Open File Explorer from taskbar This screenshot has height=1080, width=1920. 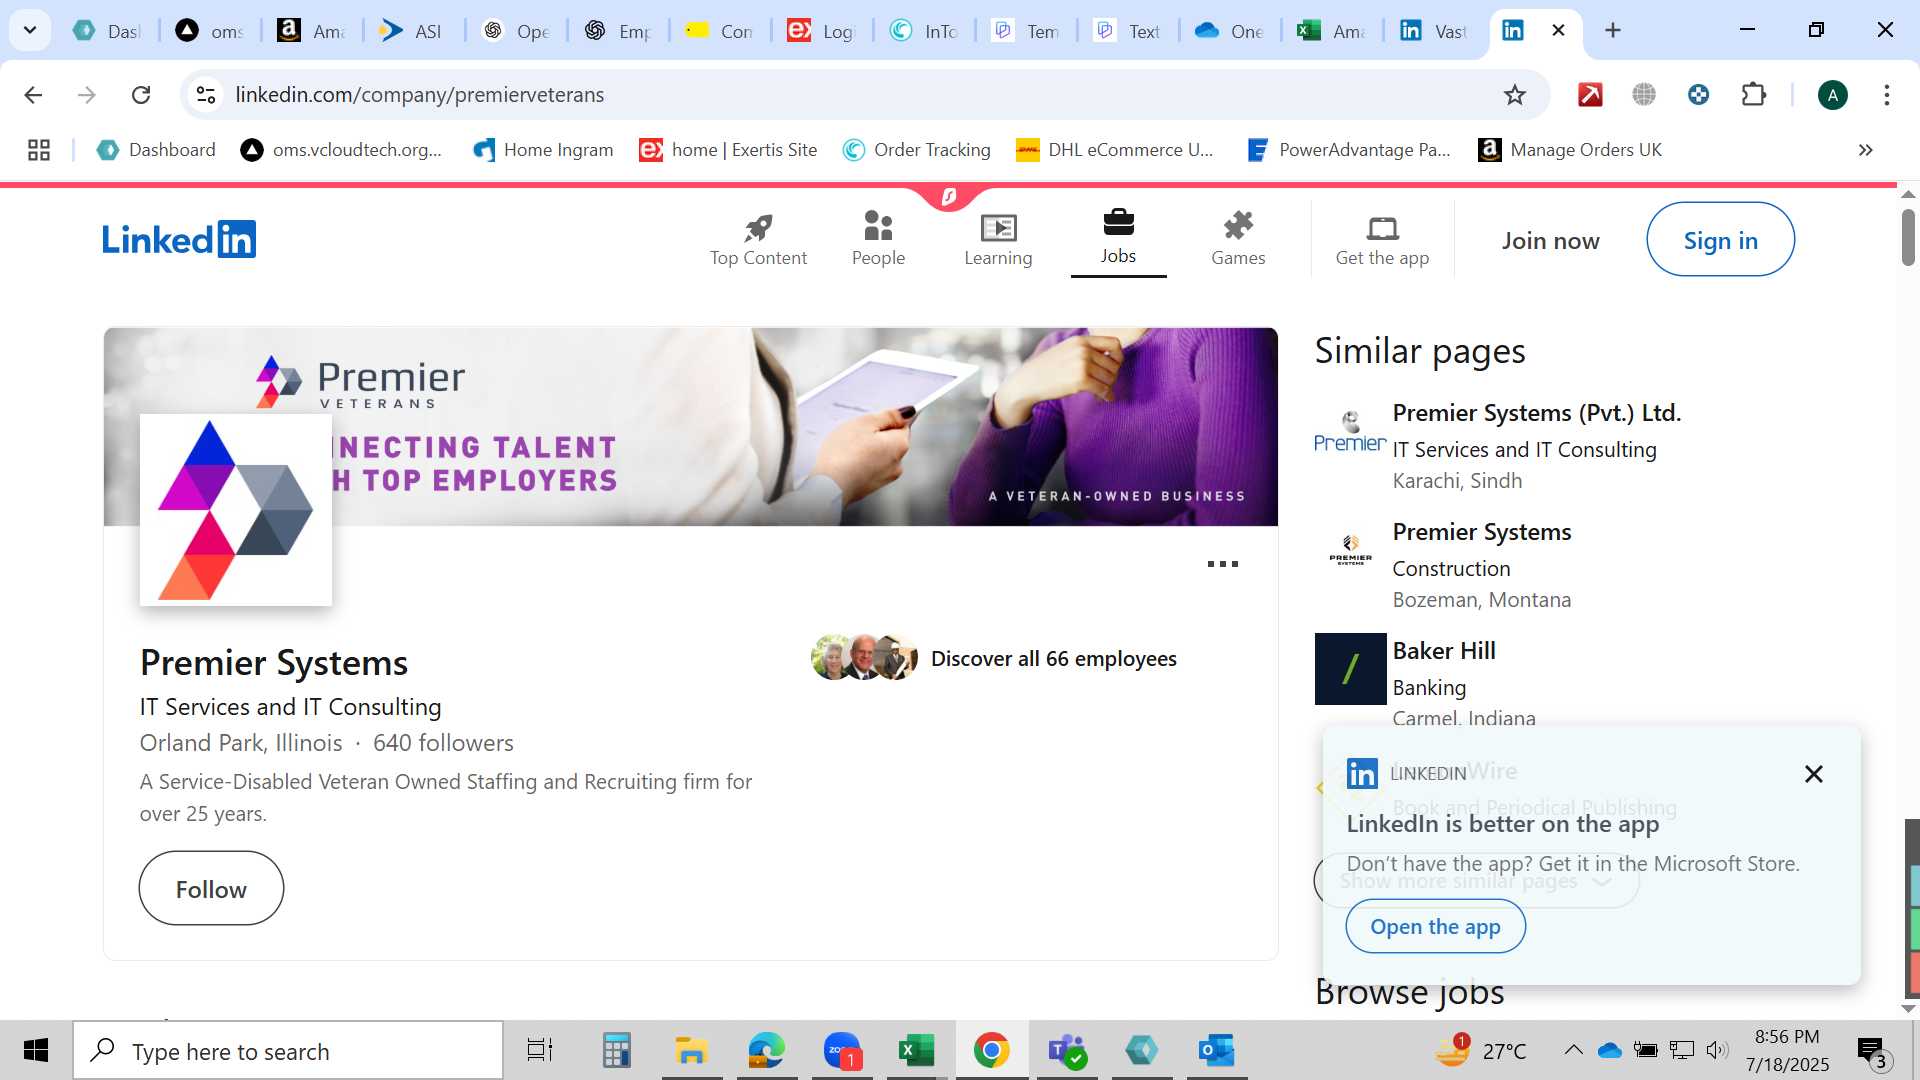pos(691,1051)
